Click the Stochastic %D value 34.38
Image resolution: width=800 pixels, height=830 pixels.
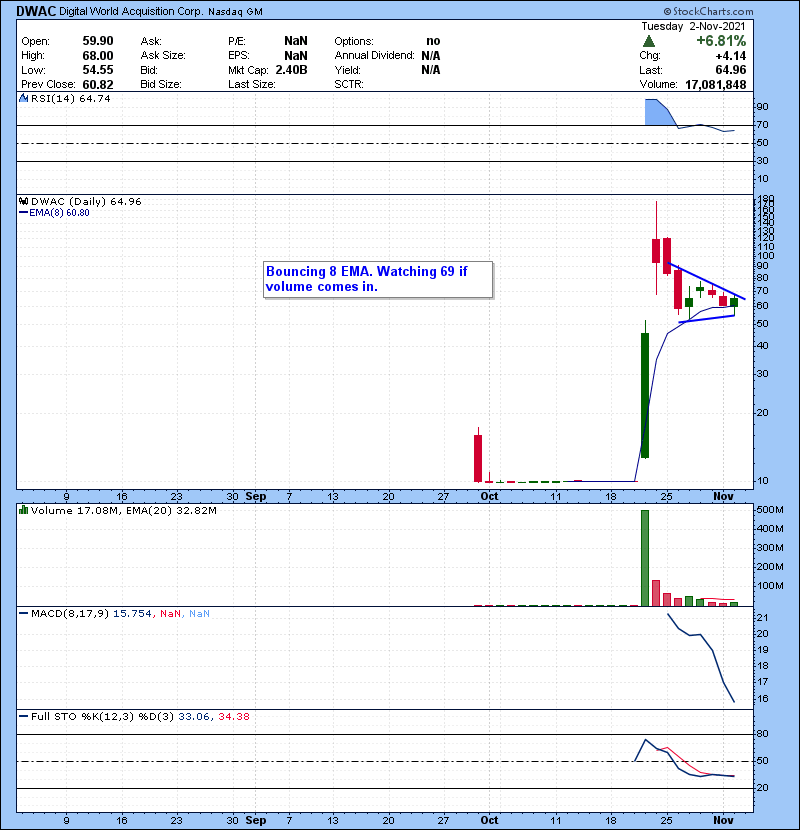[233, 716]
